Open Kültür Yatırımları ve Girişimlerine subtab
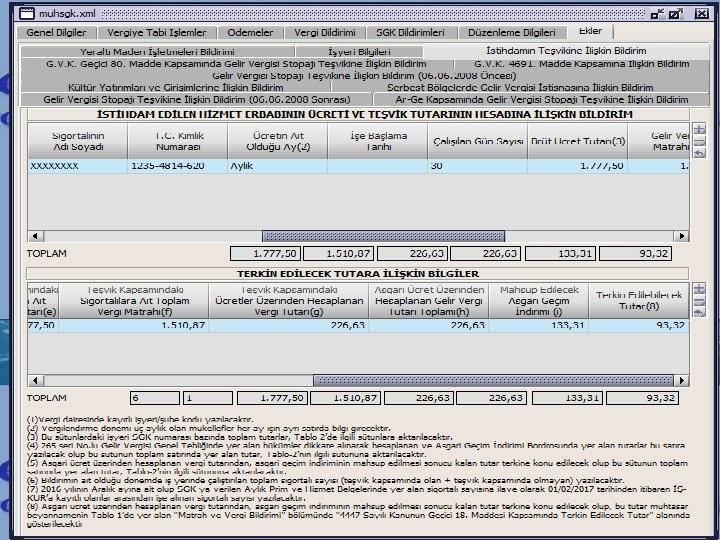Image resolution: width=720 pixels, height=540 pixels. 176,87
